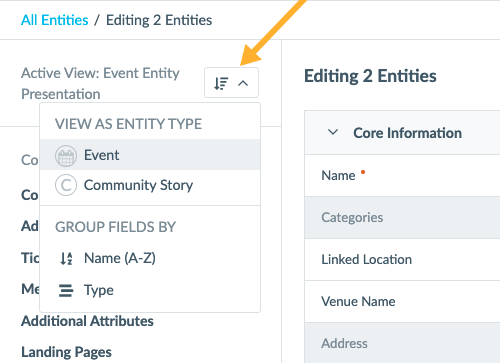
Task: Jump to Additional Attributes section
Action: (x=87, y=321)
